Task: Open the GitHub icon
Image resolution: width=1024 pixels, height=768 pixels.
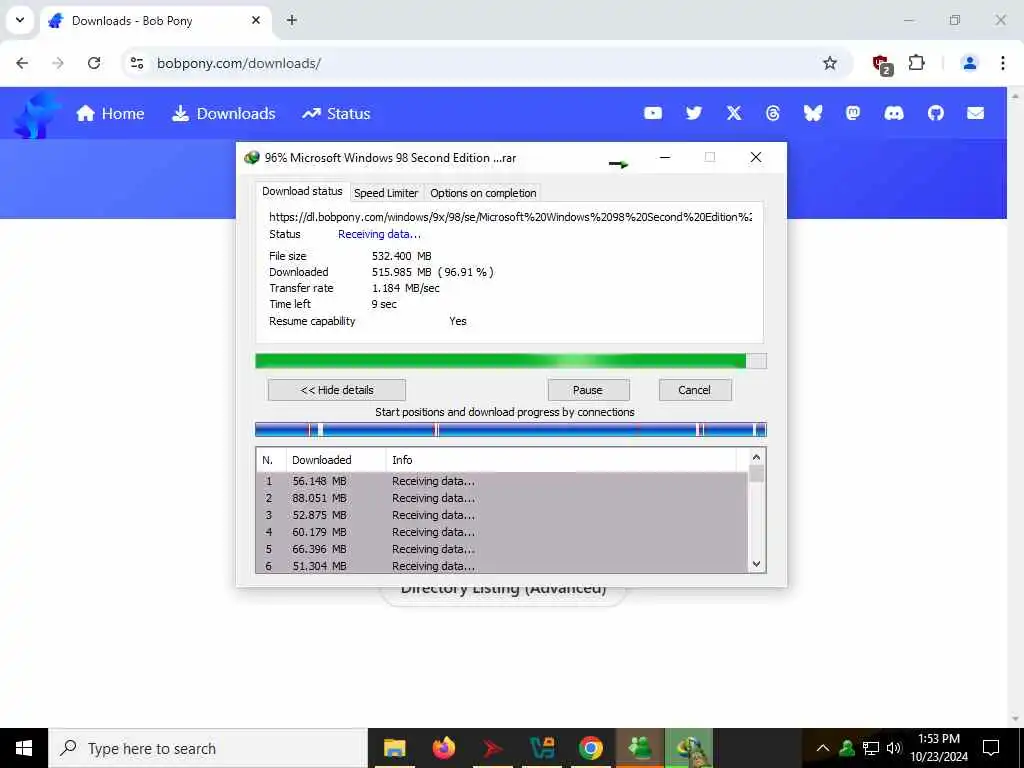Action: (936, 113)
